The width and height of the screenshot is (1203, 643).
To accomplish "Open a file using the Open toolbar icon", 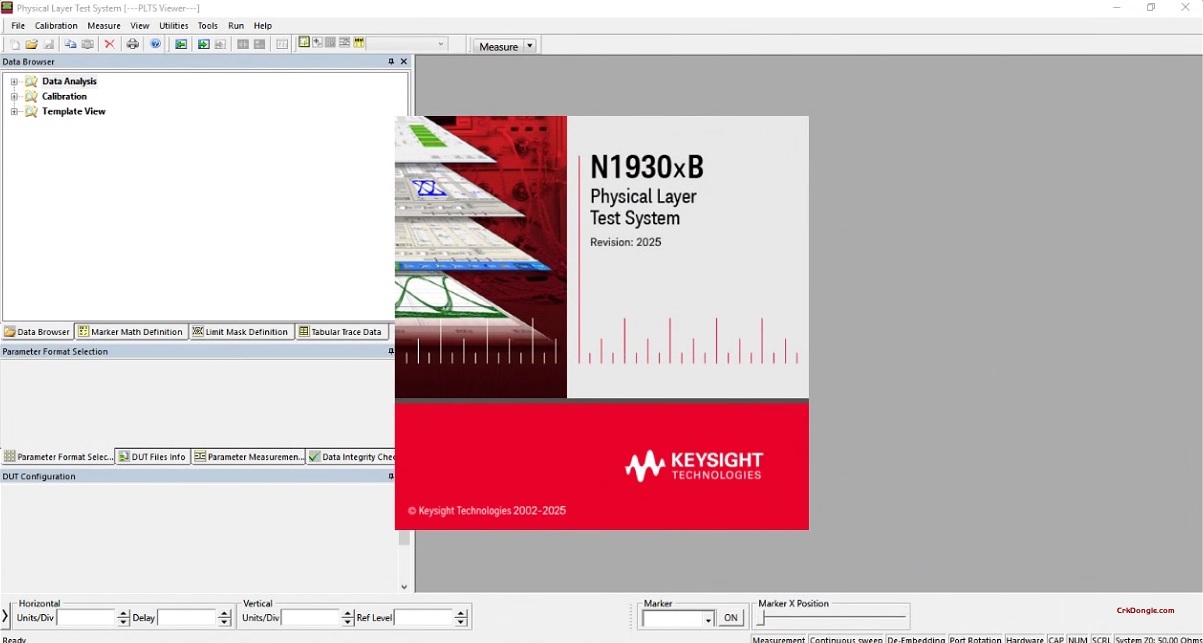I will click(32, 44).
